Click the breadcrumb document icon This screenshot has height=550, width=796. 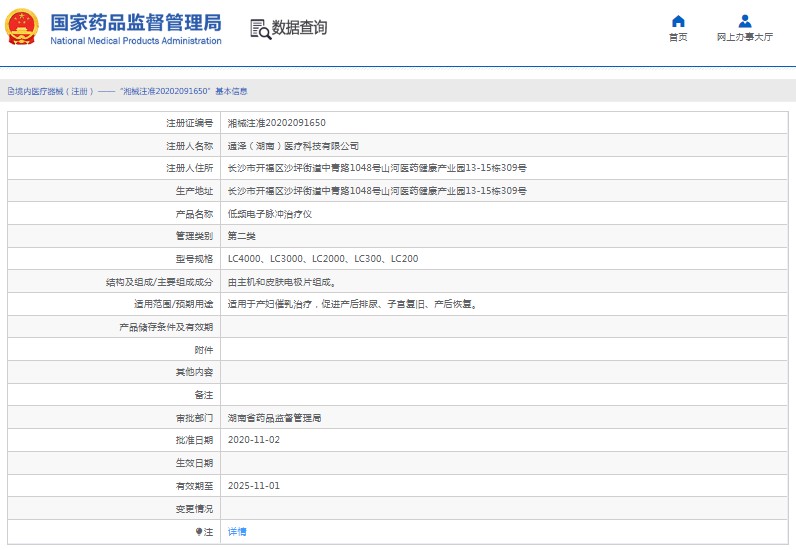tap(10, 91)
